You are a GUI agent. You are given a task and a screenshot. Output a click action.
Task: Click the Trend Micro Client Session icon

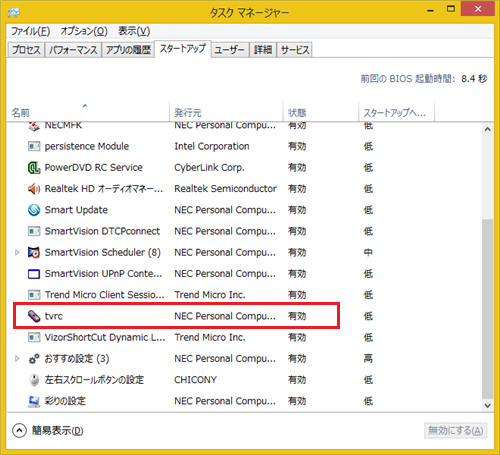[34, 295]
